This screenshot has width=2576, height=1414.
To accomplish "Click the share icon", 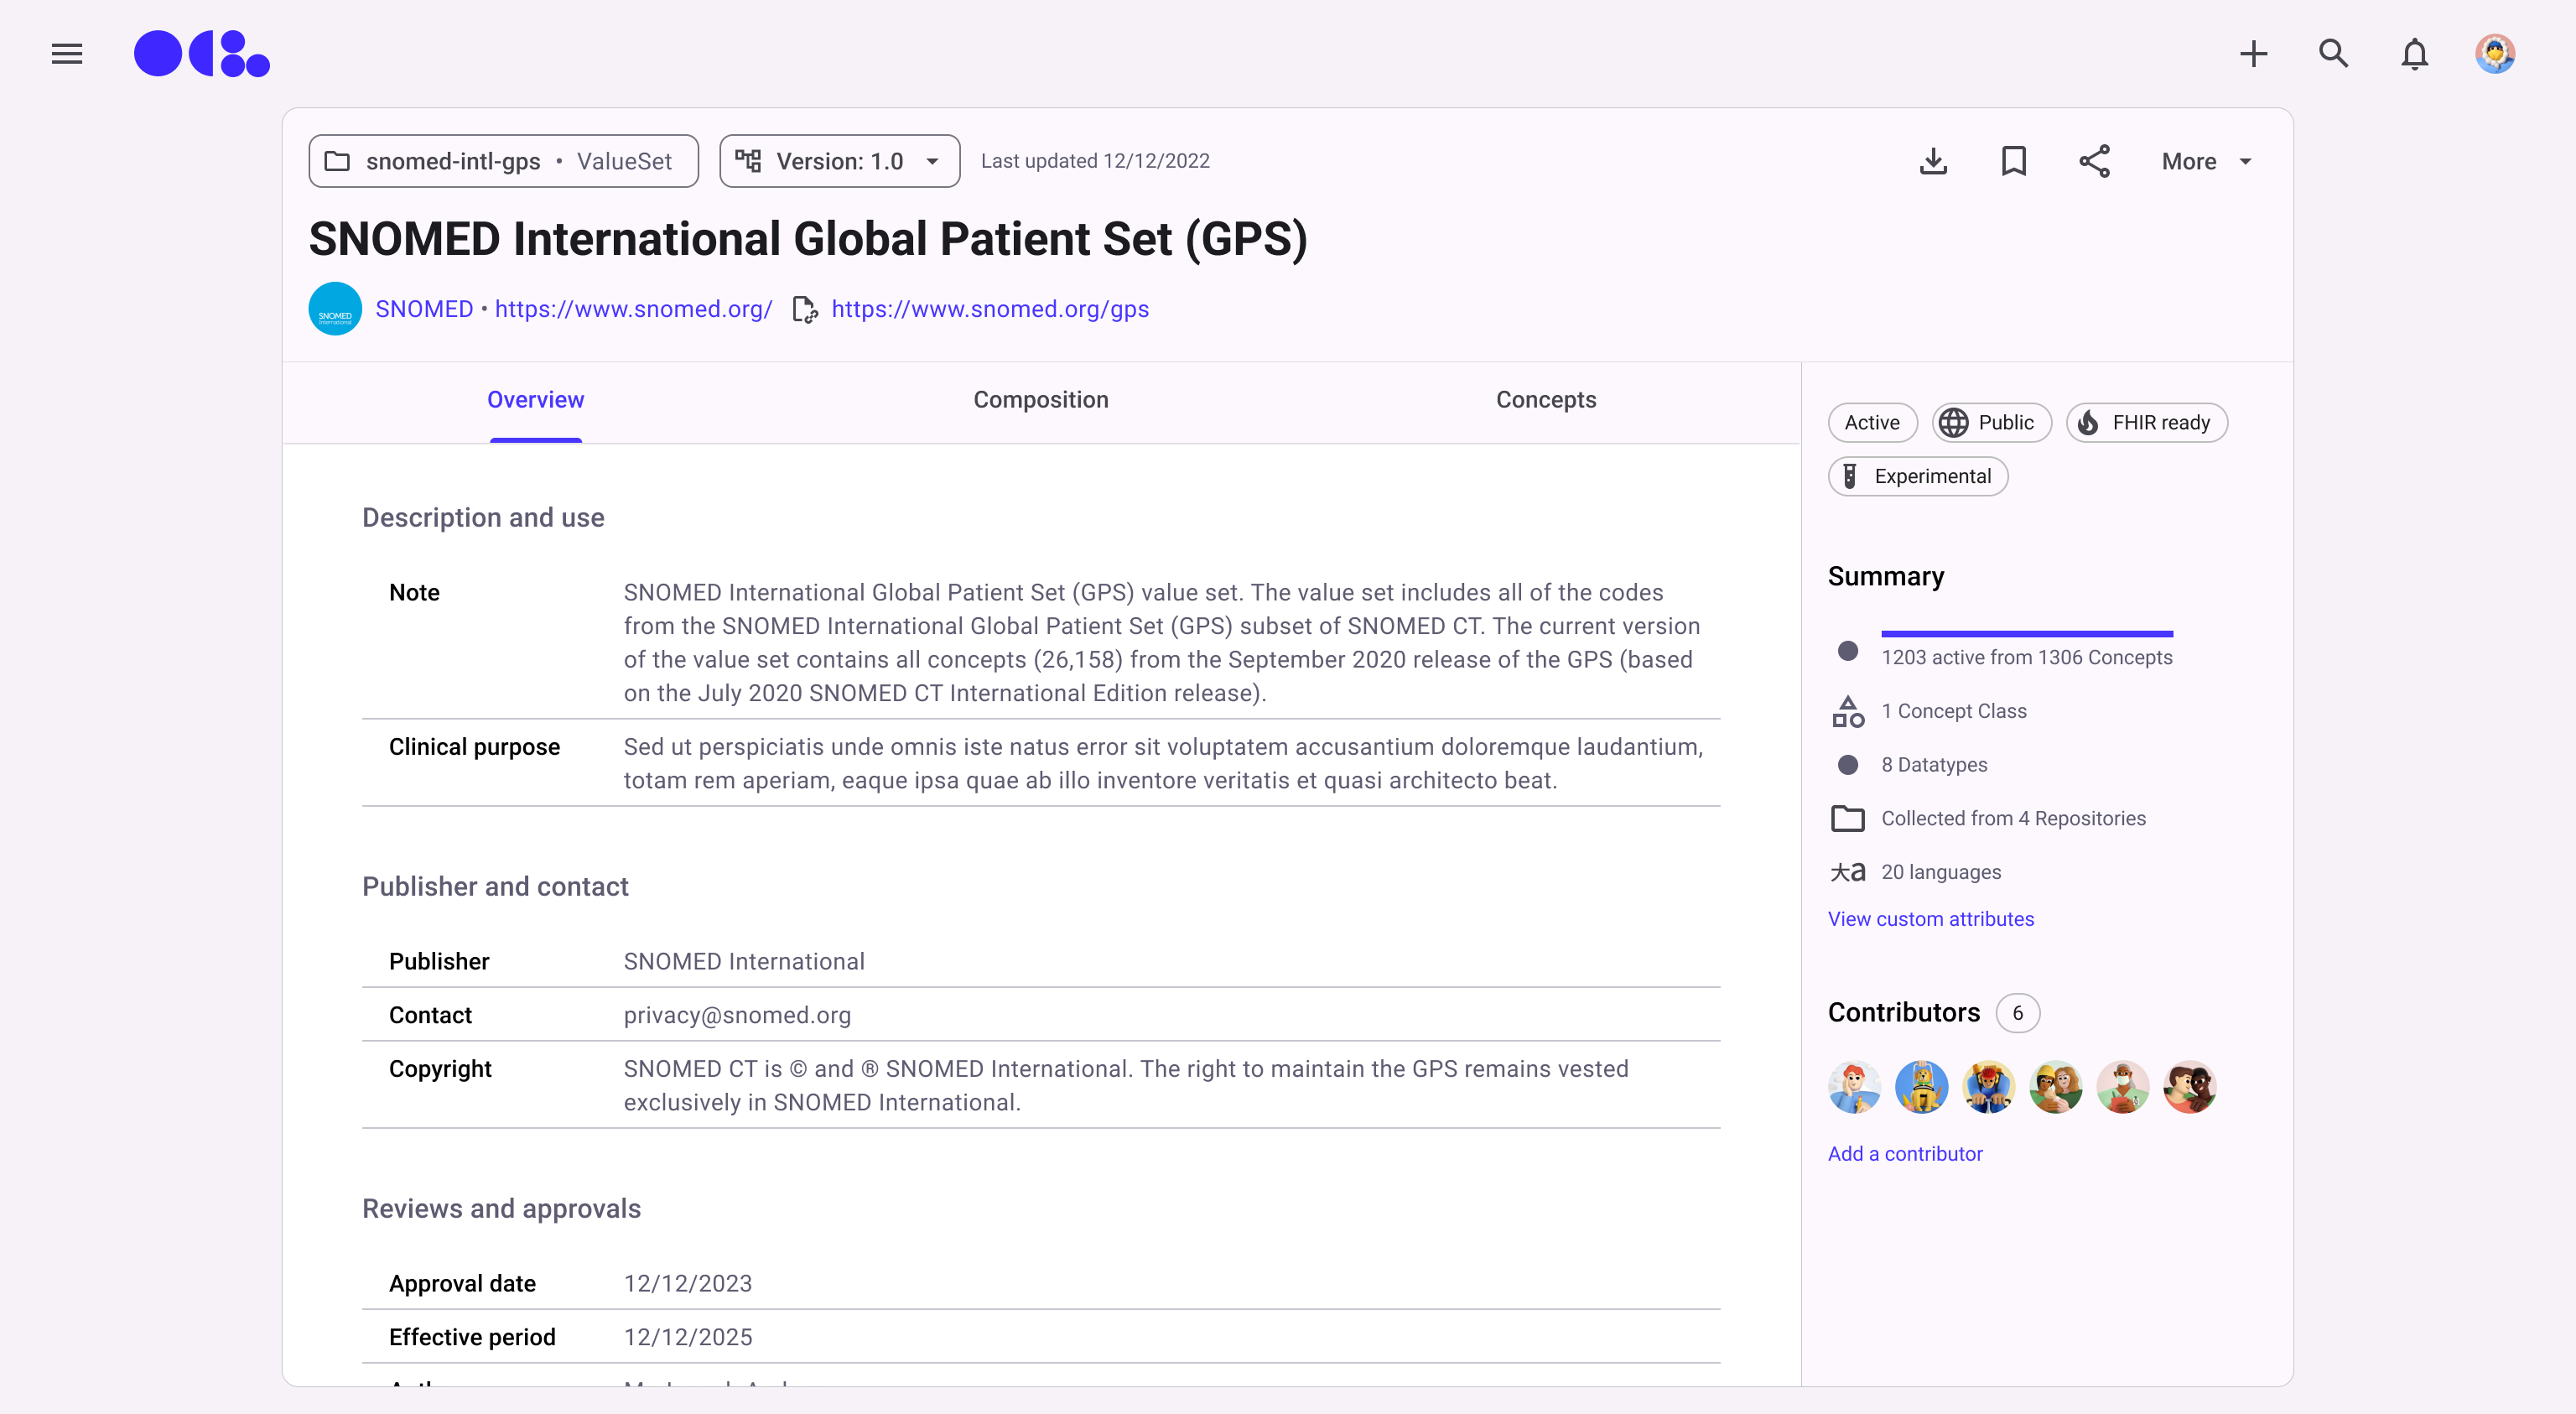I will pyautogui.click(x=2094, y=161).
